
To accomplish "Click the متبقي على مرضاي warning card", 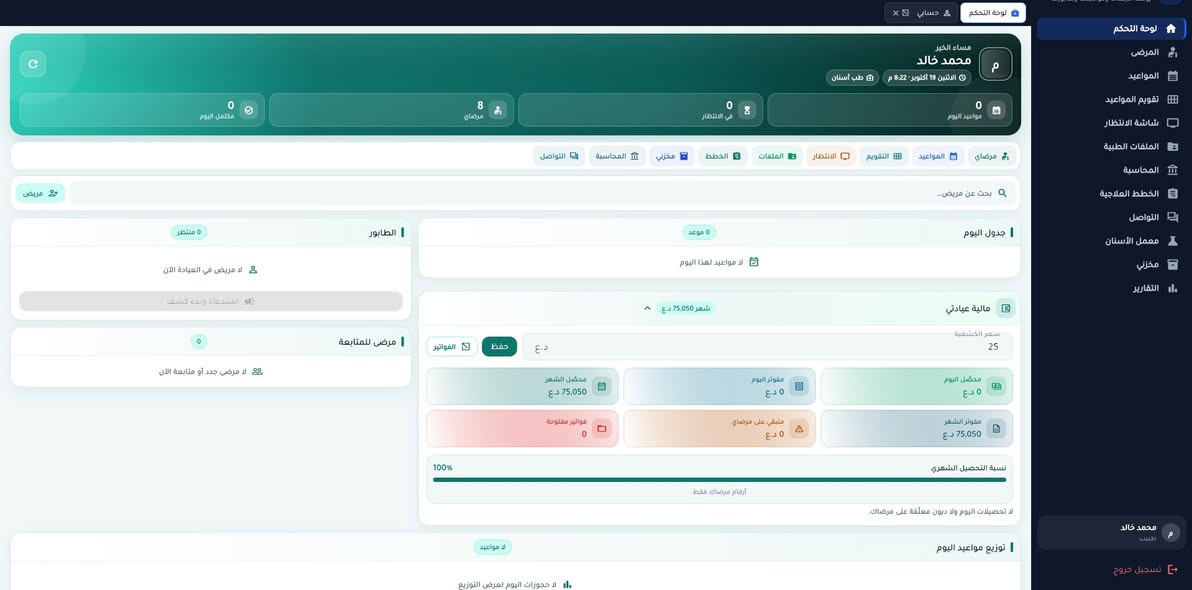I will pyautogui.click(x=719, y=429).
